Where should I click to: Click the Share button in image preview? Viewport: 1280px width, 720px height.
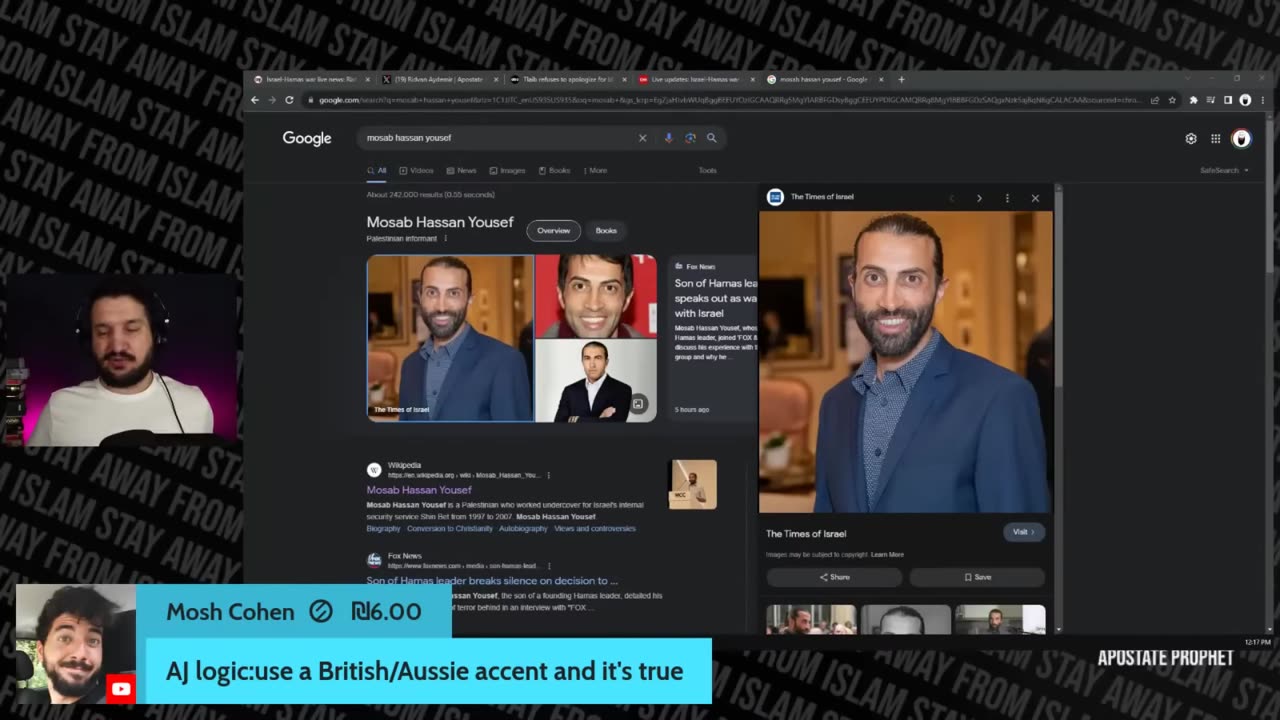pyautogui.click(x=834, y=577)
